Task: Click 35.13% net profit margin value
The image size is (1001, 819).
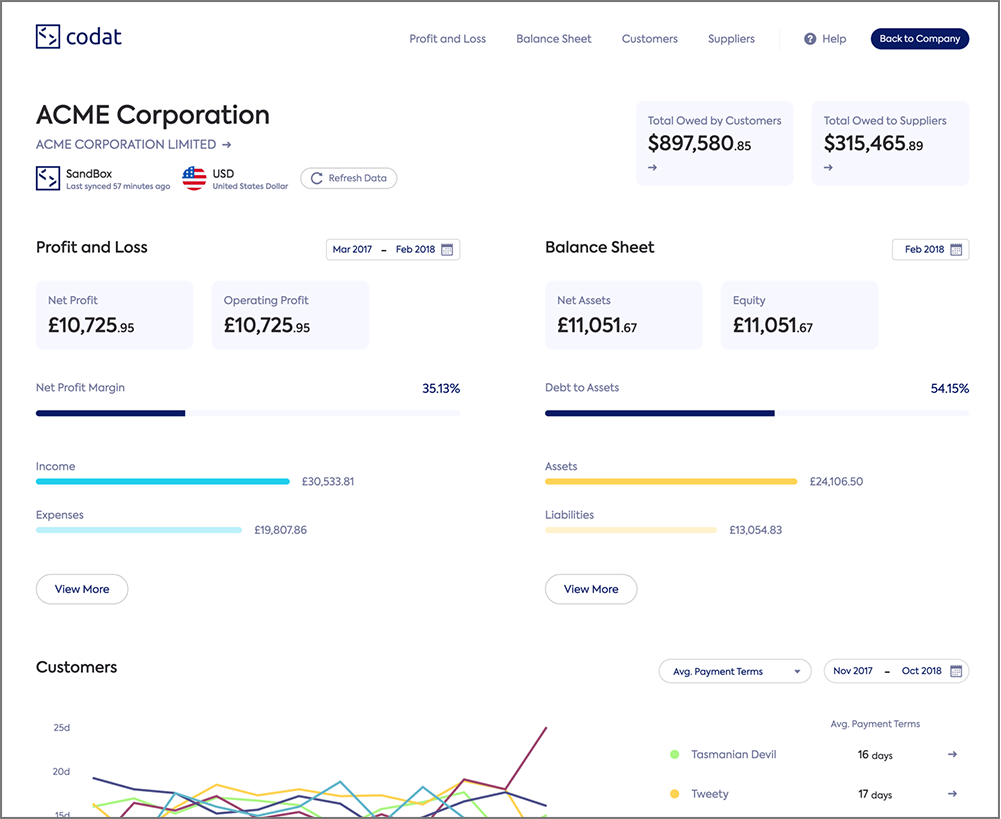Action: pos(441,389)
